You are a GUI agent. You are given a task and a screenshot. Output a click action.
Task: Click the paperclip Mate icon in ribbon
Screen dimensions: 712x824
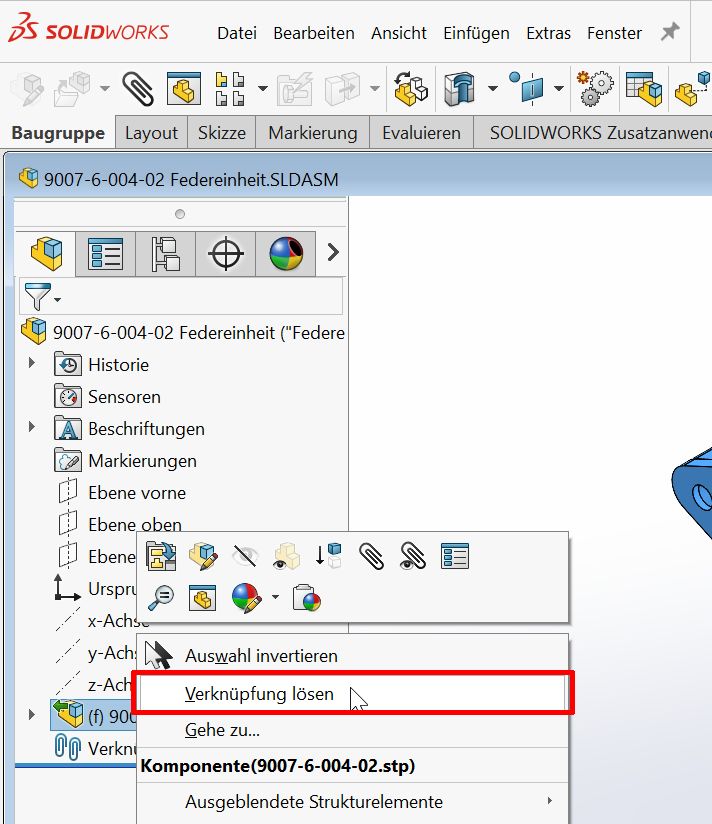pyautogui.click(x=138, y=88)
